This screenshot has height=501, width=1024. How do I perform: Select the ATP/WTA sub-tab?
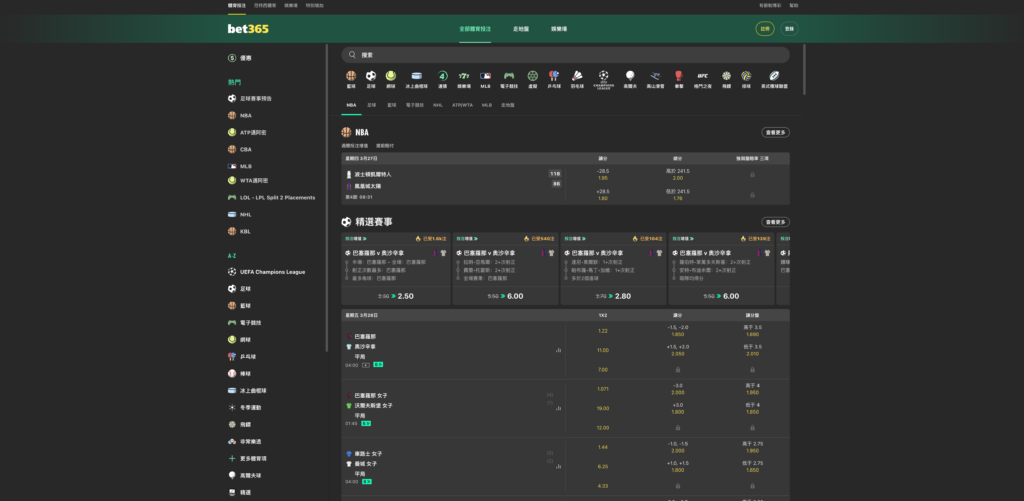[462, 104]
